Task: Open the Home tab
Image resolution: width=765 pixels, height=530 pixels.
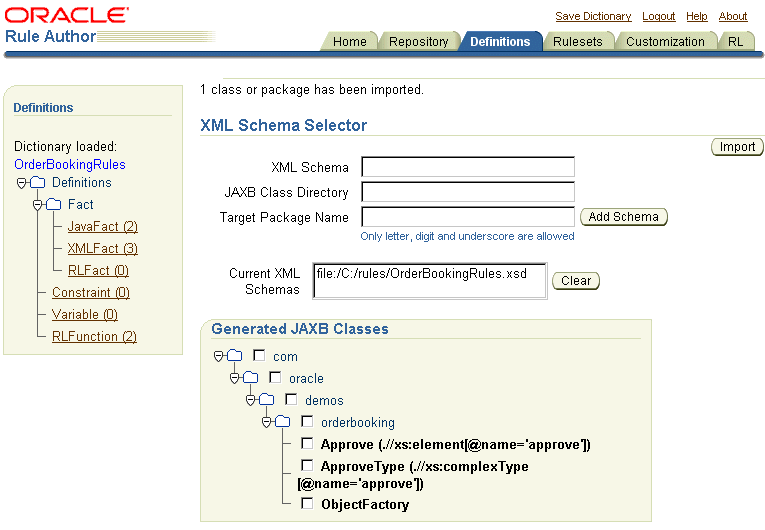Action: click(349, 41)
